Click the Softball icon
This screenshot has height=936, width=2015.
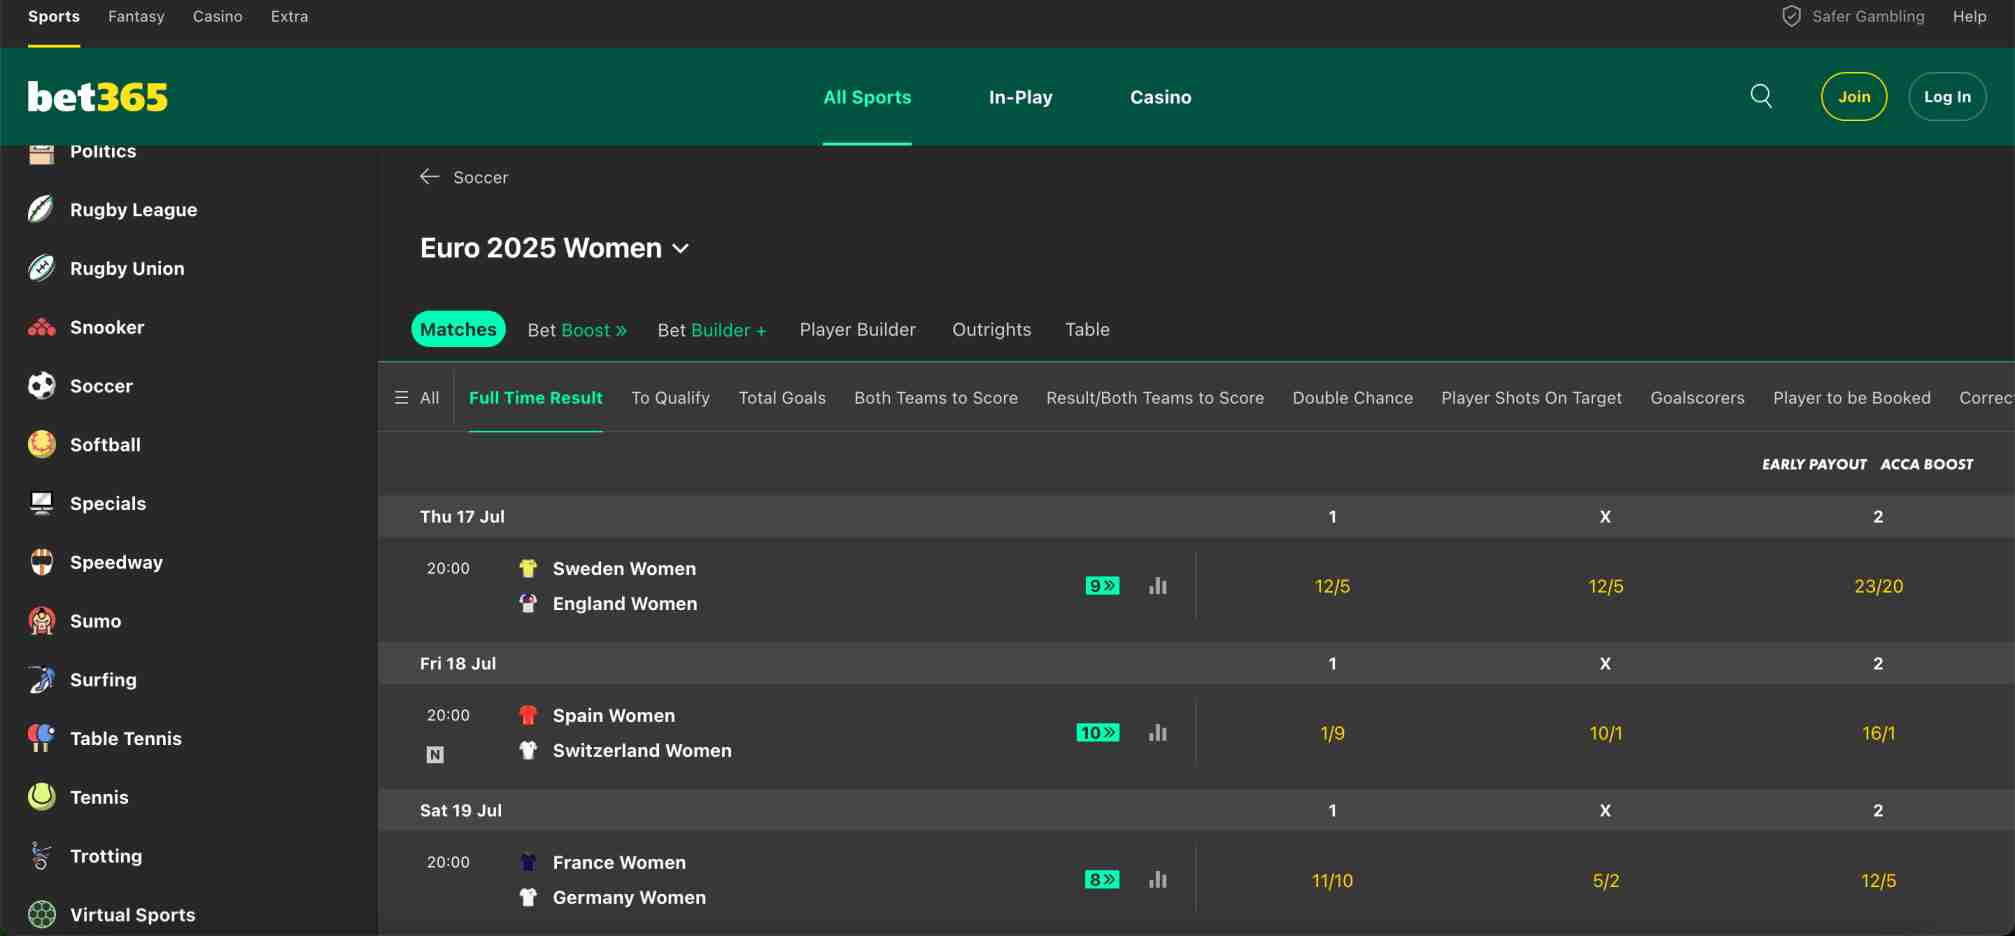41,444
